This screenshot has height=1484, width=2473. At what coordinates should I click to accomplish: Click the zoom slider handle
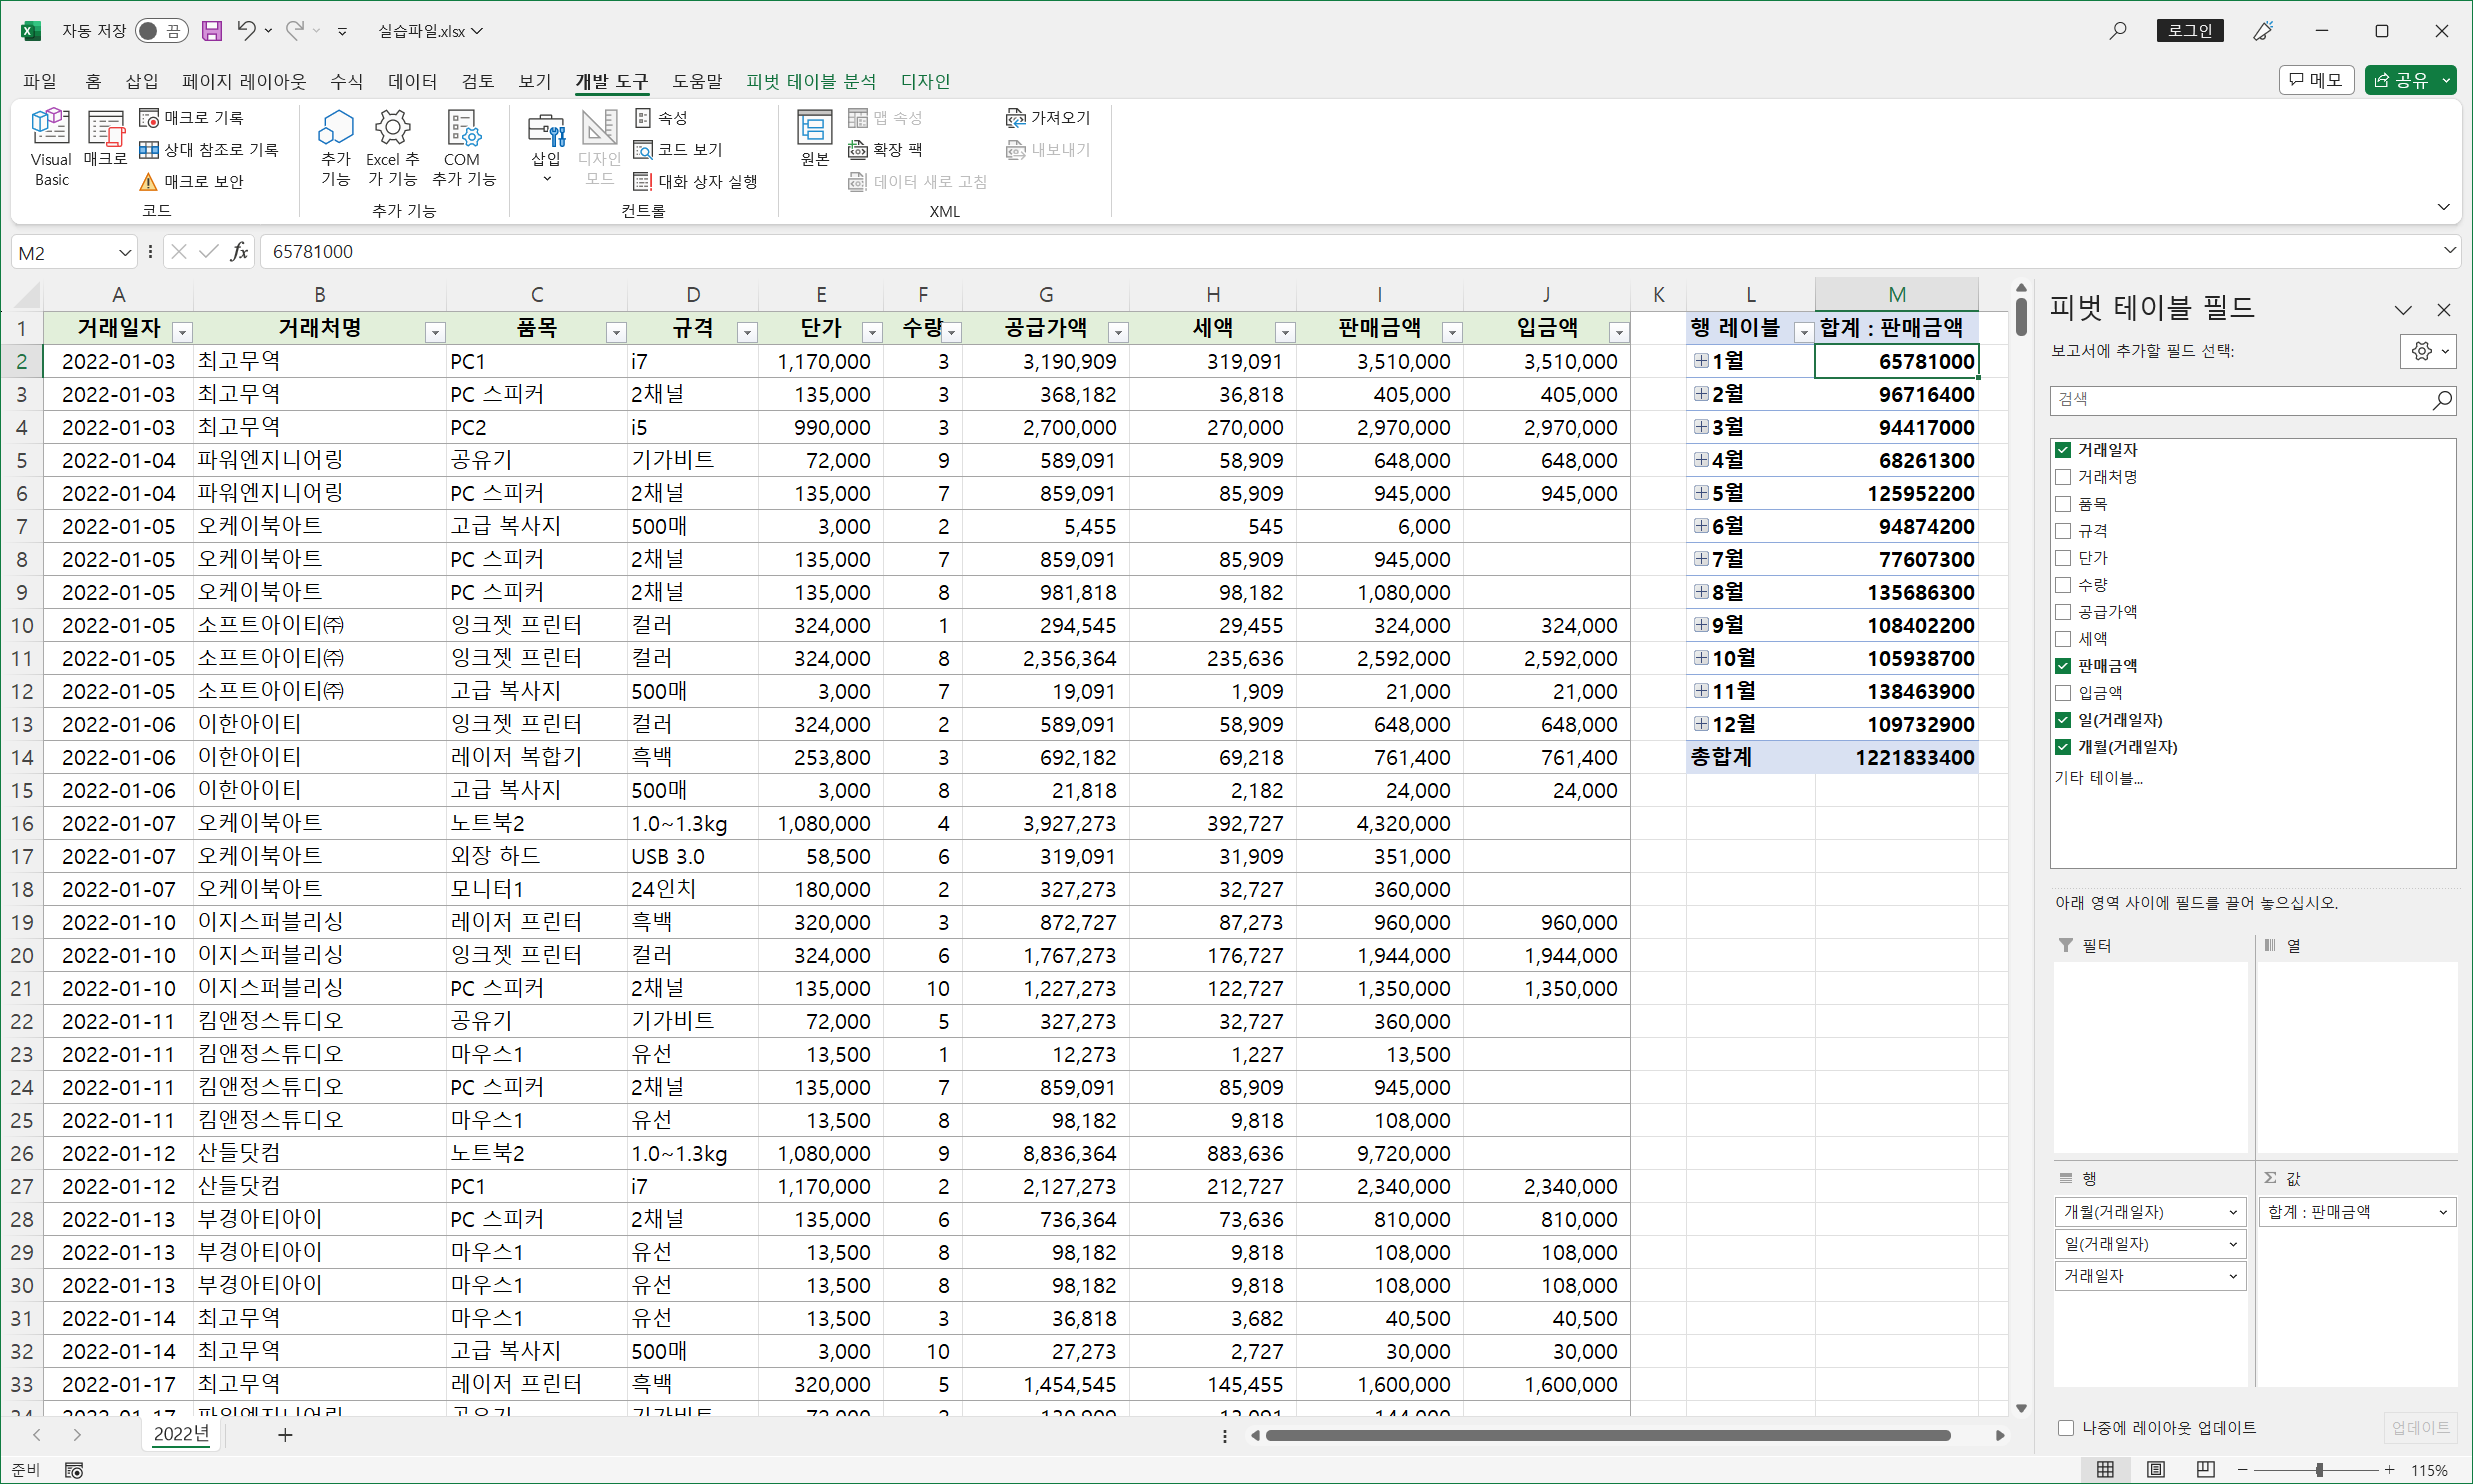[x=2318, y=1469]
